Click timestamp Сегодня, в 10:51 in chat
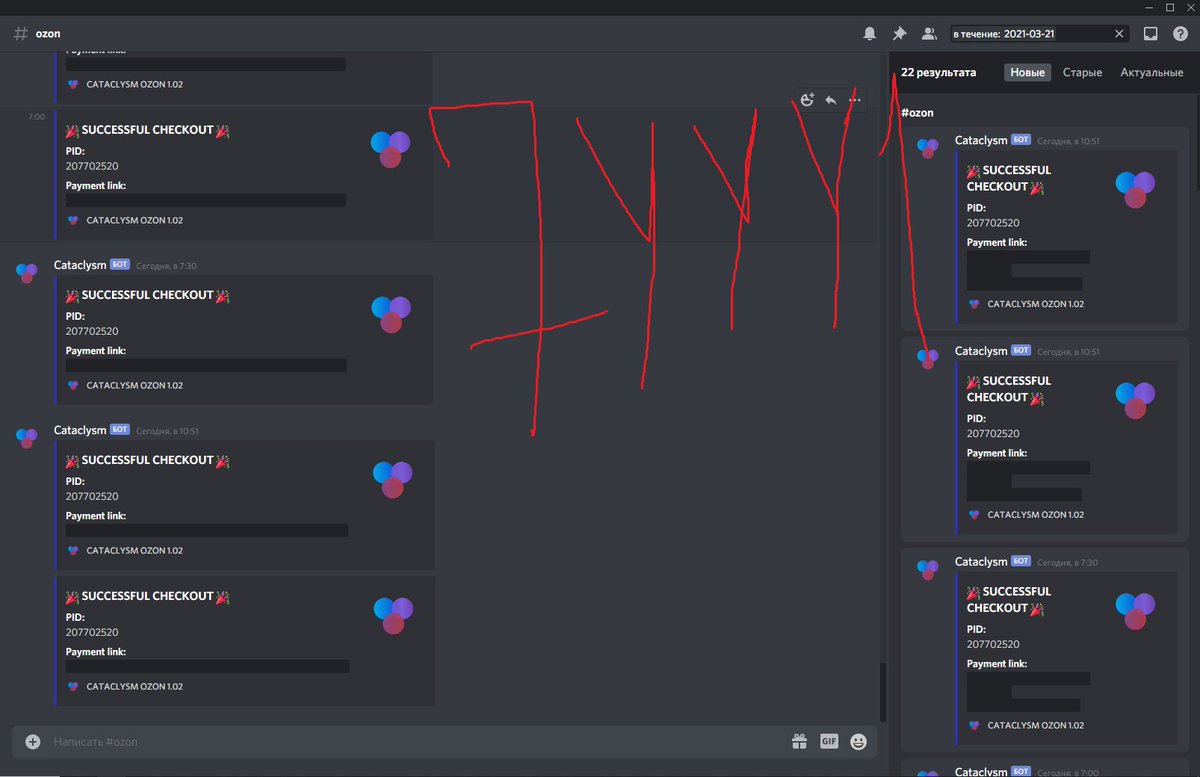This screenshot has width=1200, height=777. 167,431
